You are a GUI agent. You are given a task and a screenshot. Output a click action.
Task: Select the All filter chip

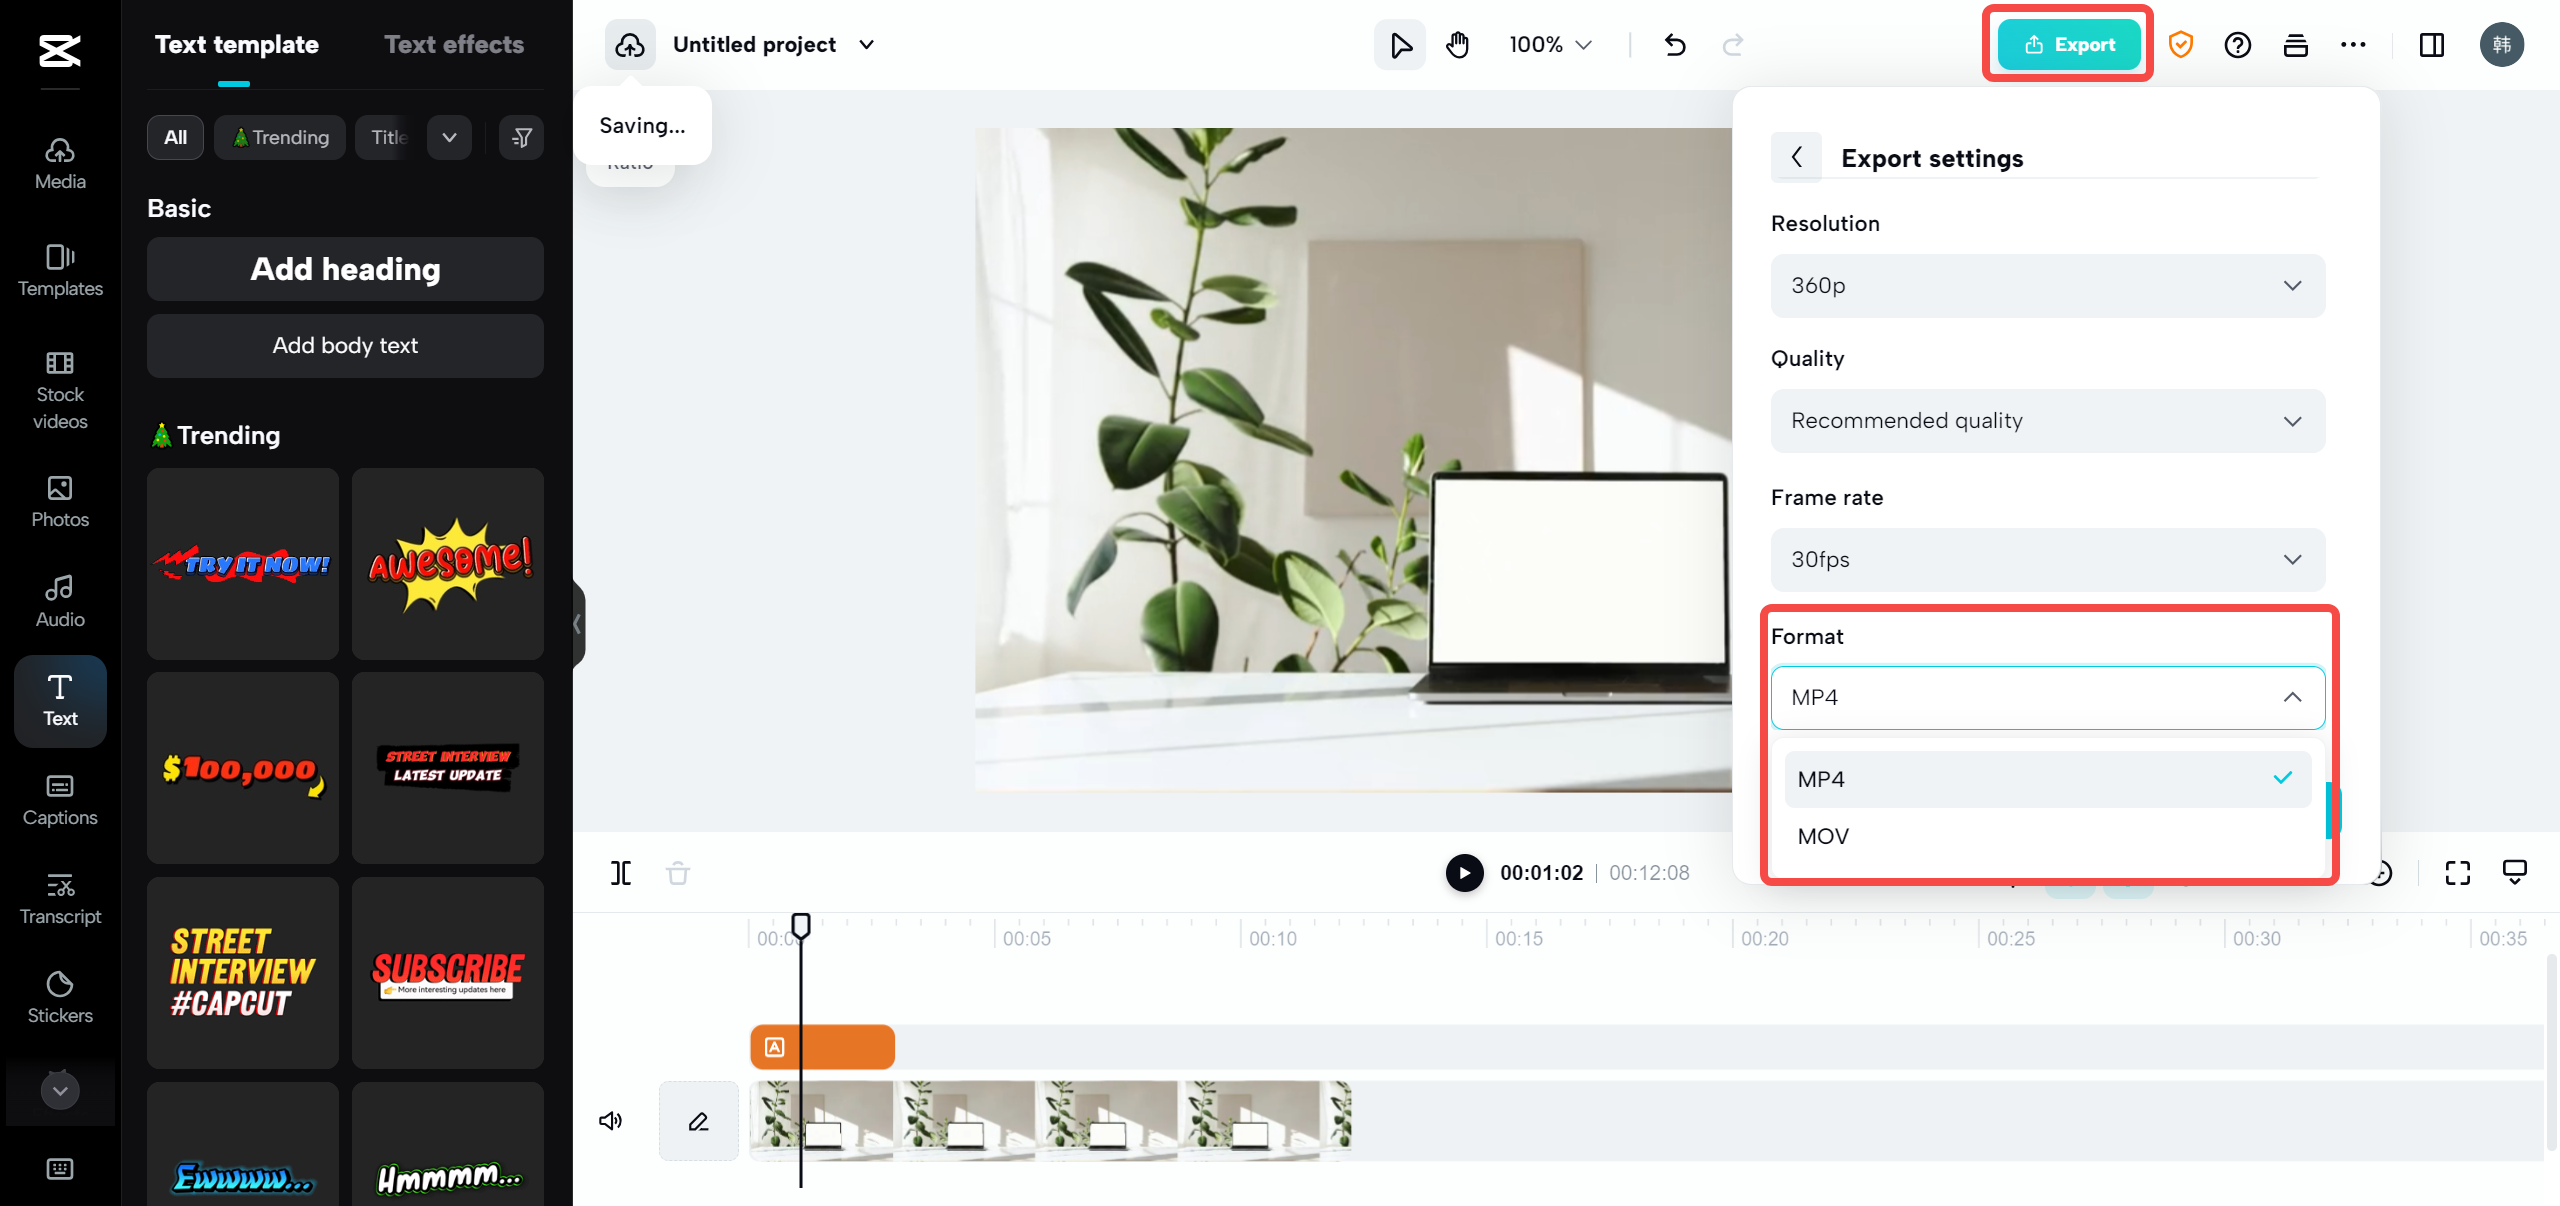tap(175, 137)
